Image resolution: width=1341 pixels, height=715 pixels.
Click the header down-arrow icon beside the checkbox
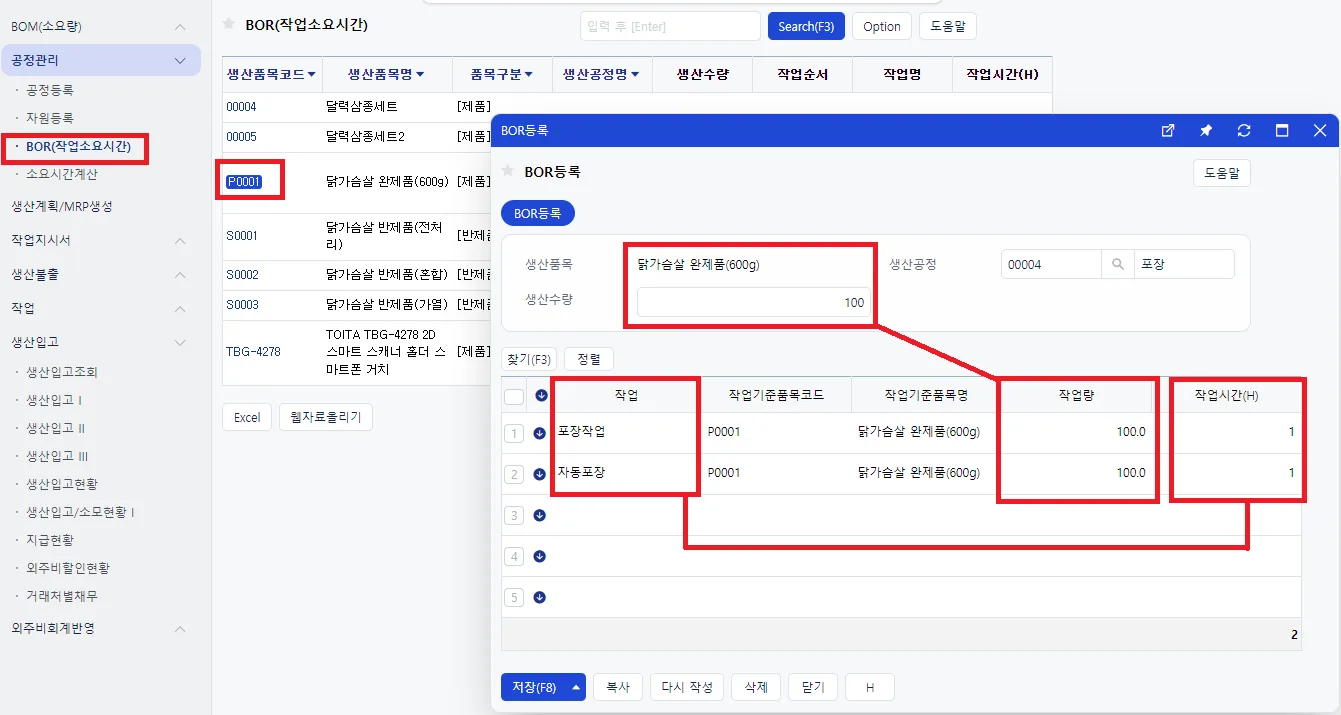pyautogui.click(x=541, y=395)
